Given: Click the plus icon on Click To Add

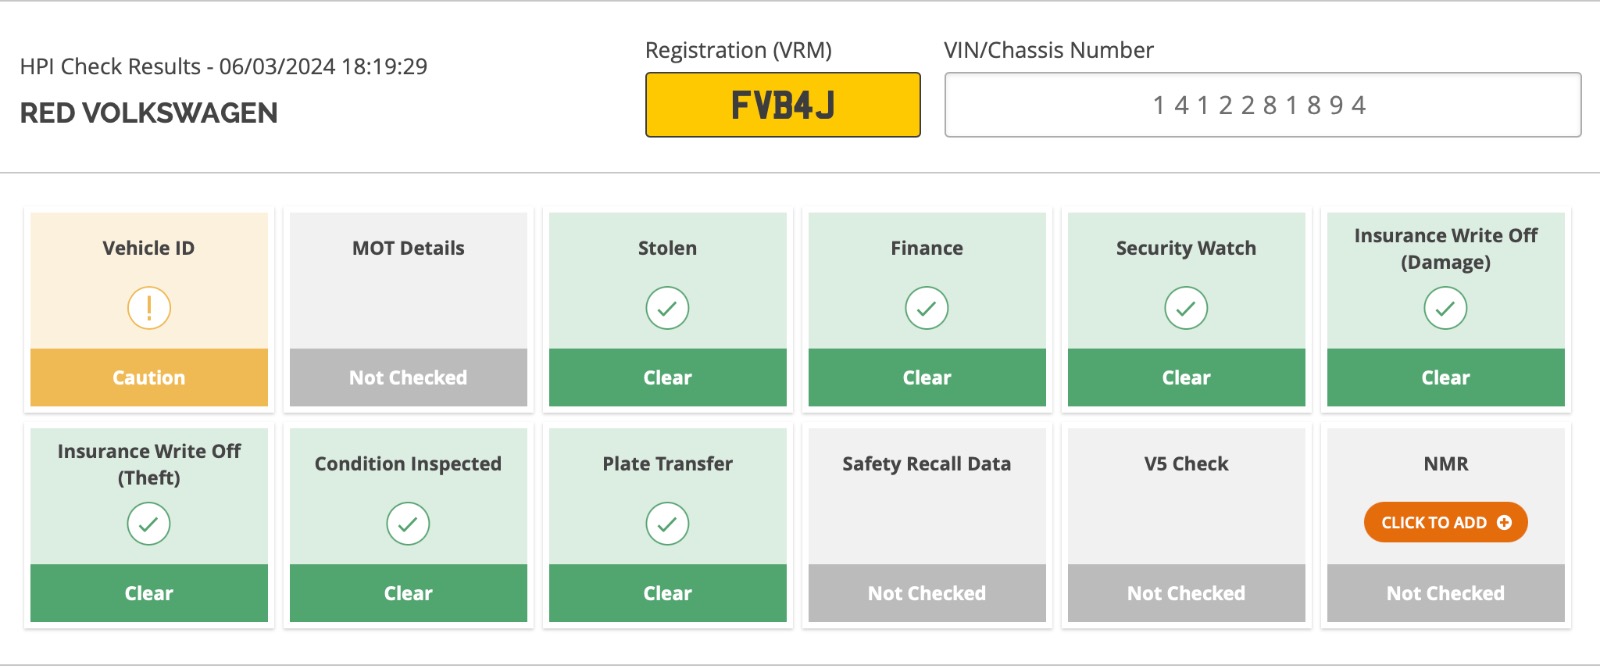Looking at the screenshot, I should tap(1504, 522).
